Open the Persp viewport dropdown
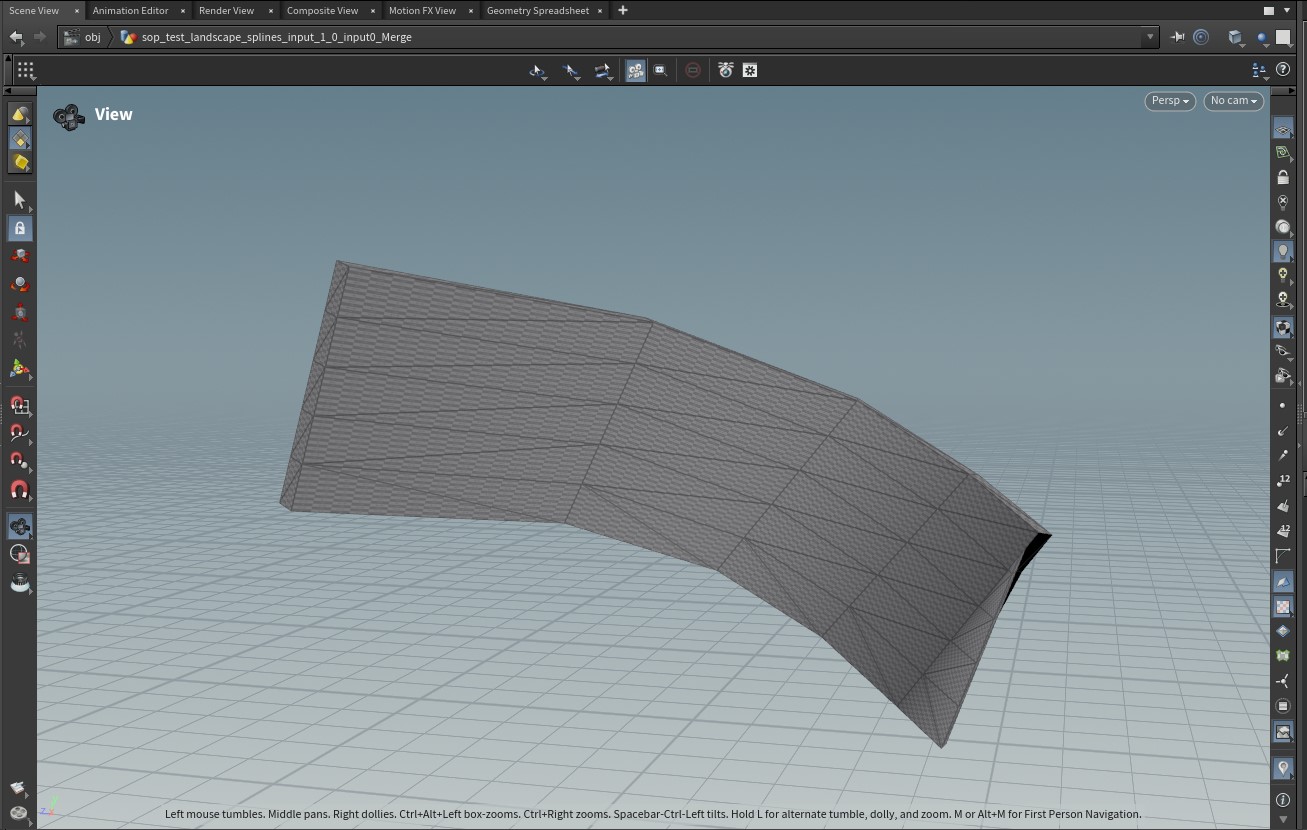The image size is (1307, 830). point(1169,101)
